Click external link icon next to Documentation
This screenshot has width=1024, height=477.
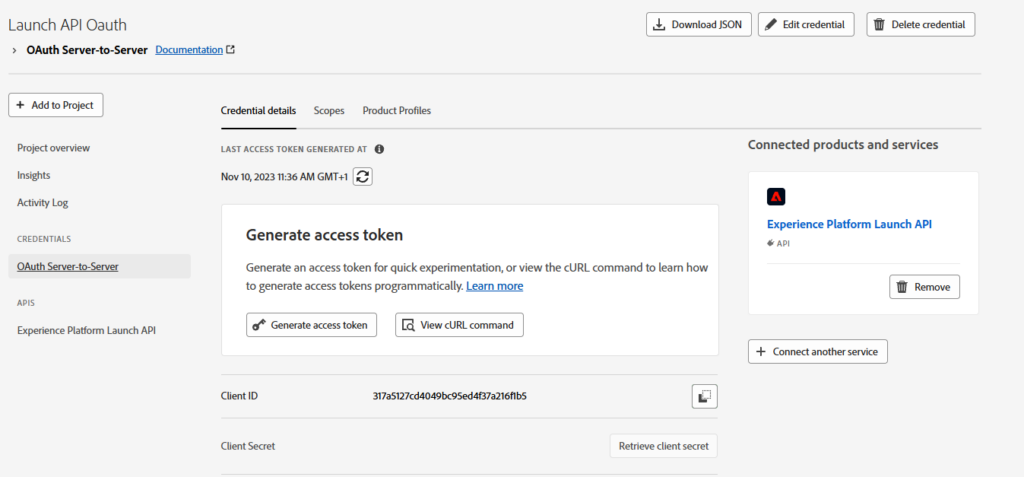click(x=231, y=49)
